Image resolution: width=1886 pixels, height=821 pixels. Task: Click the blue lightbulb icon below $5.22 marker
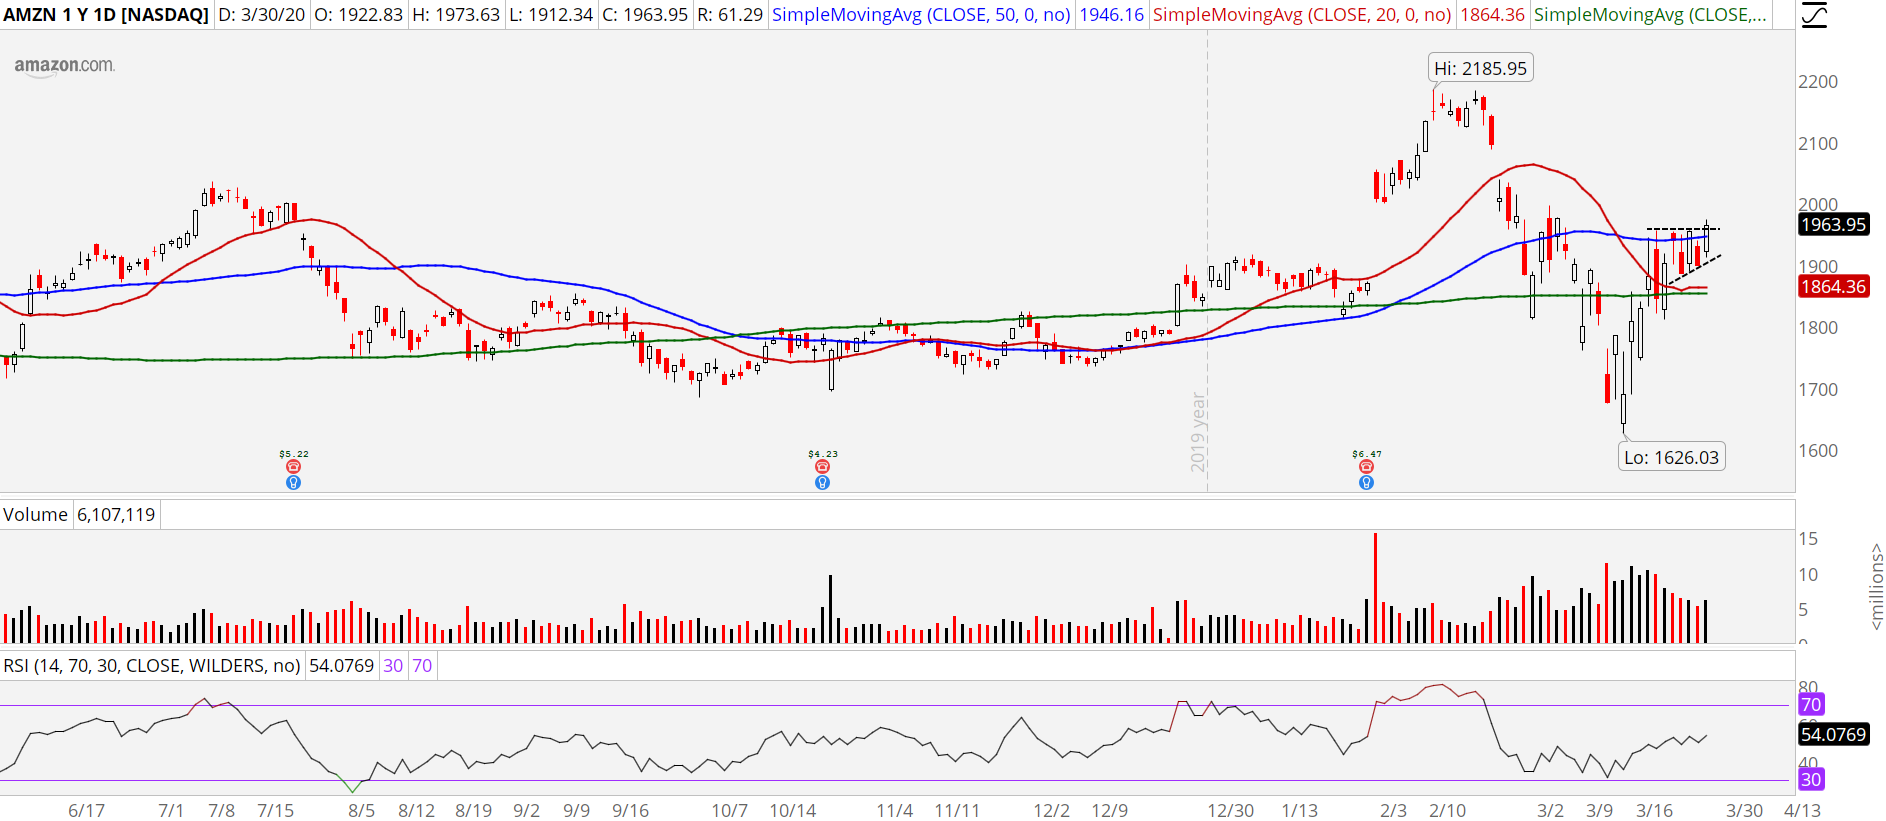pos(293,483)
